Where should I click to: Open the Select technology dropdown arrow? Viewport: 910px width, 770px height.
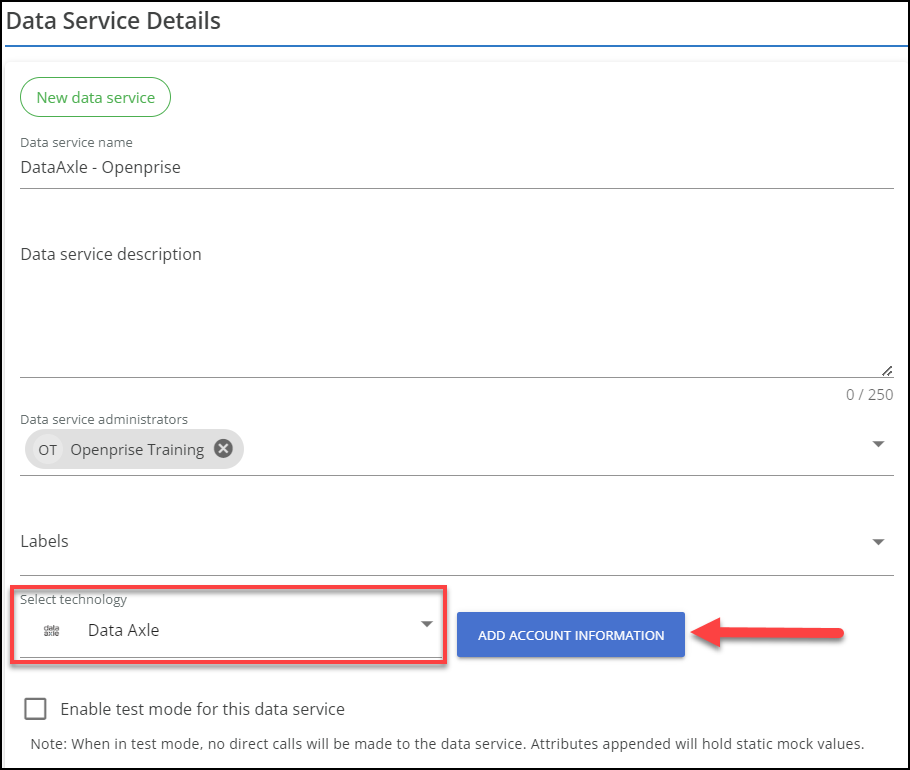click(427, 624)
